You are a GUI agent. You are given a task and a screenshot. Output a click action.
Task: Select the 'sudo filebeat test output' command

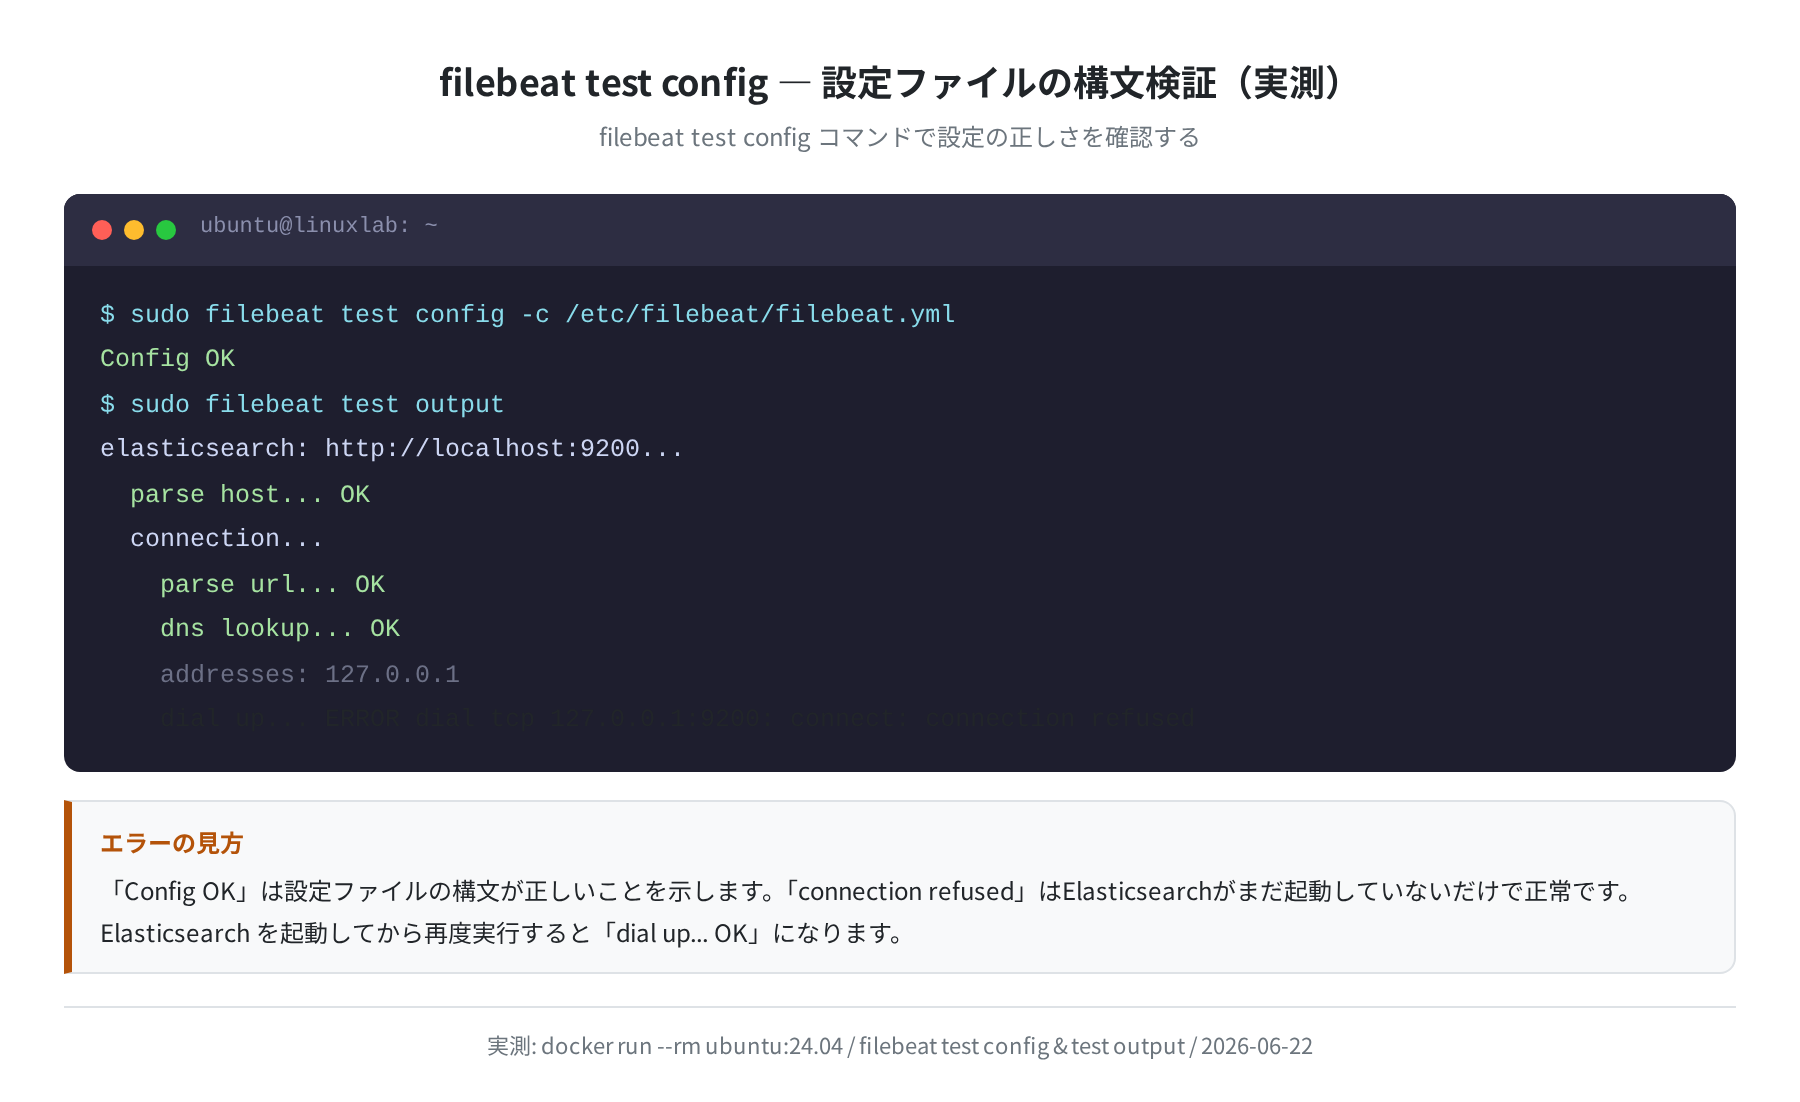(302, 404)
